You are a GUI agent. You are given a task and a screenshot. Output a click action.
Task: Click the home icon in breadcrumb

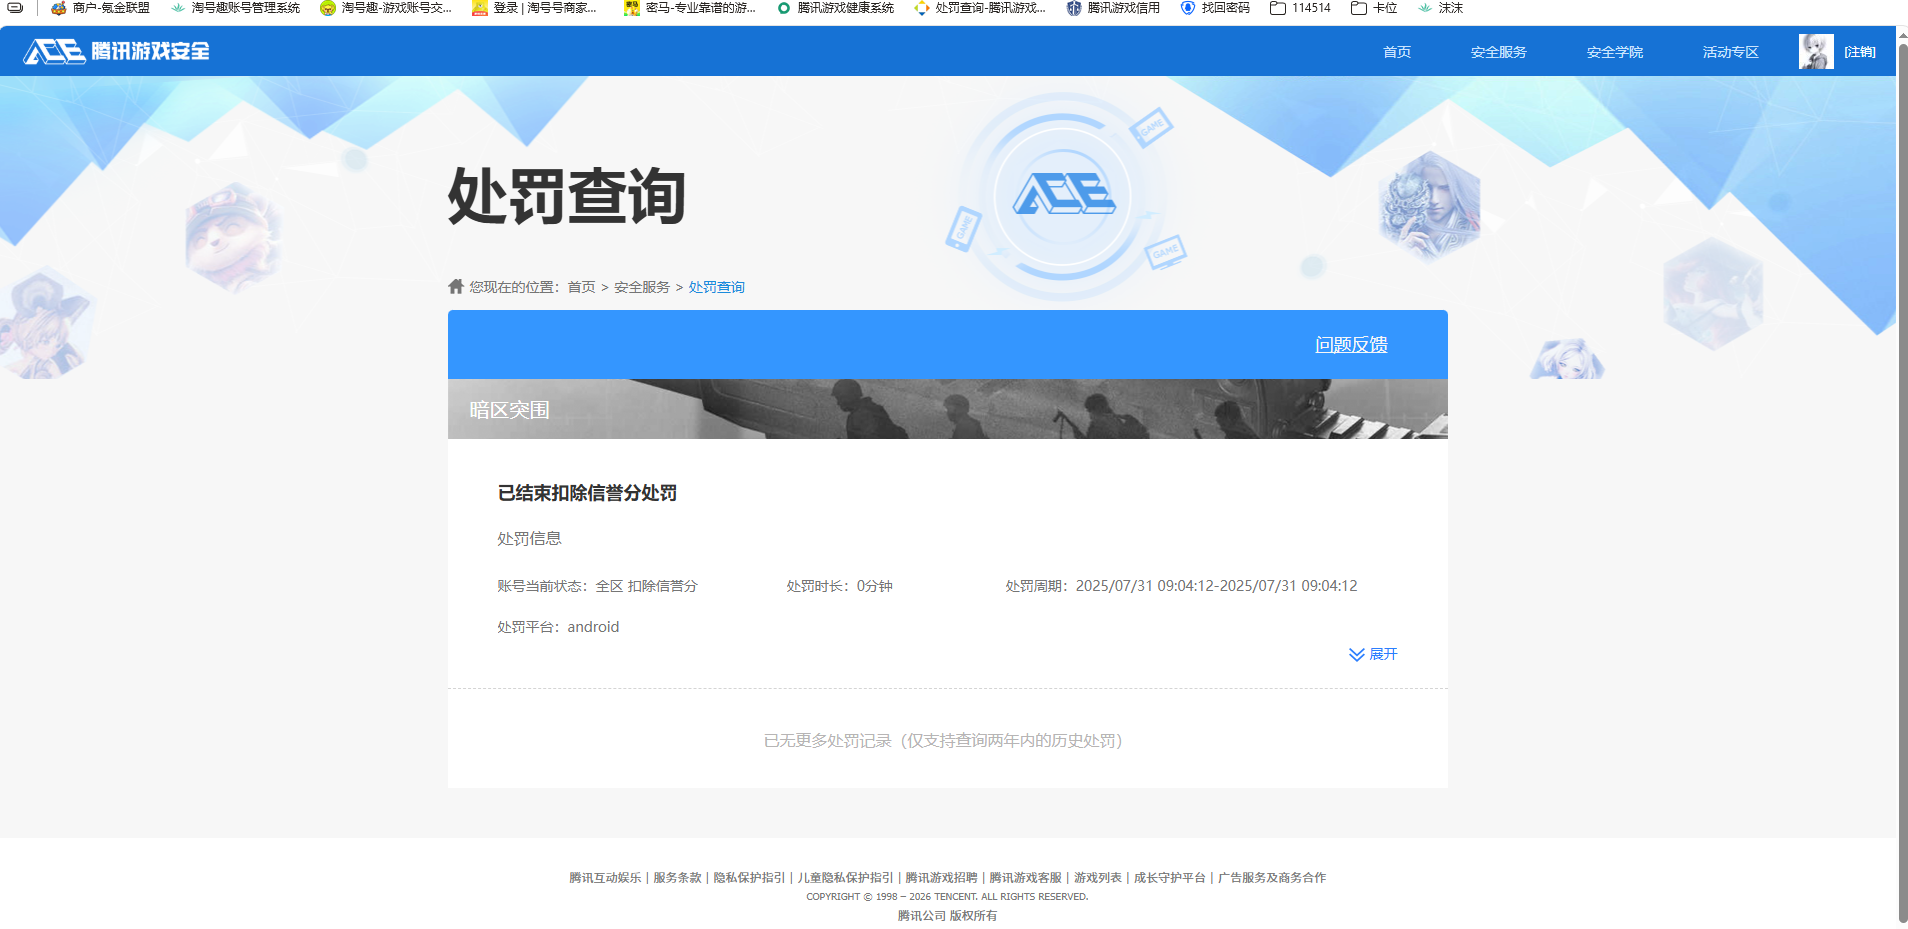coord(456,287)
